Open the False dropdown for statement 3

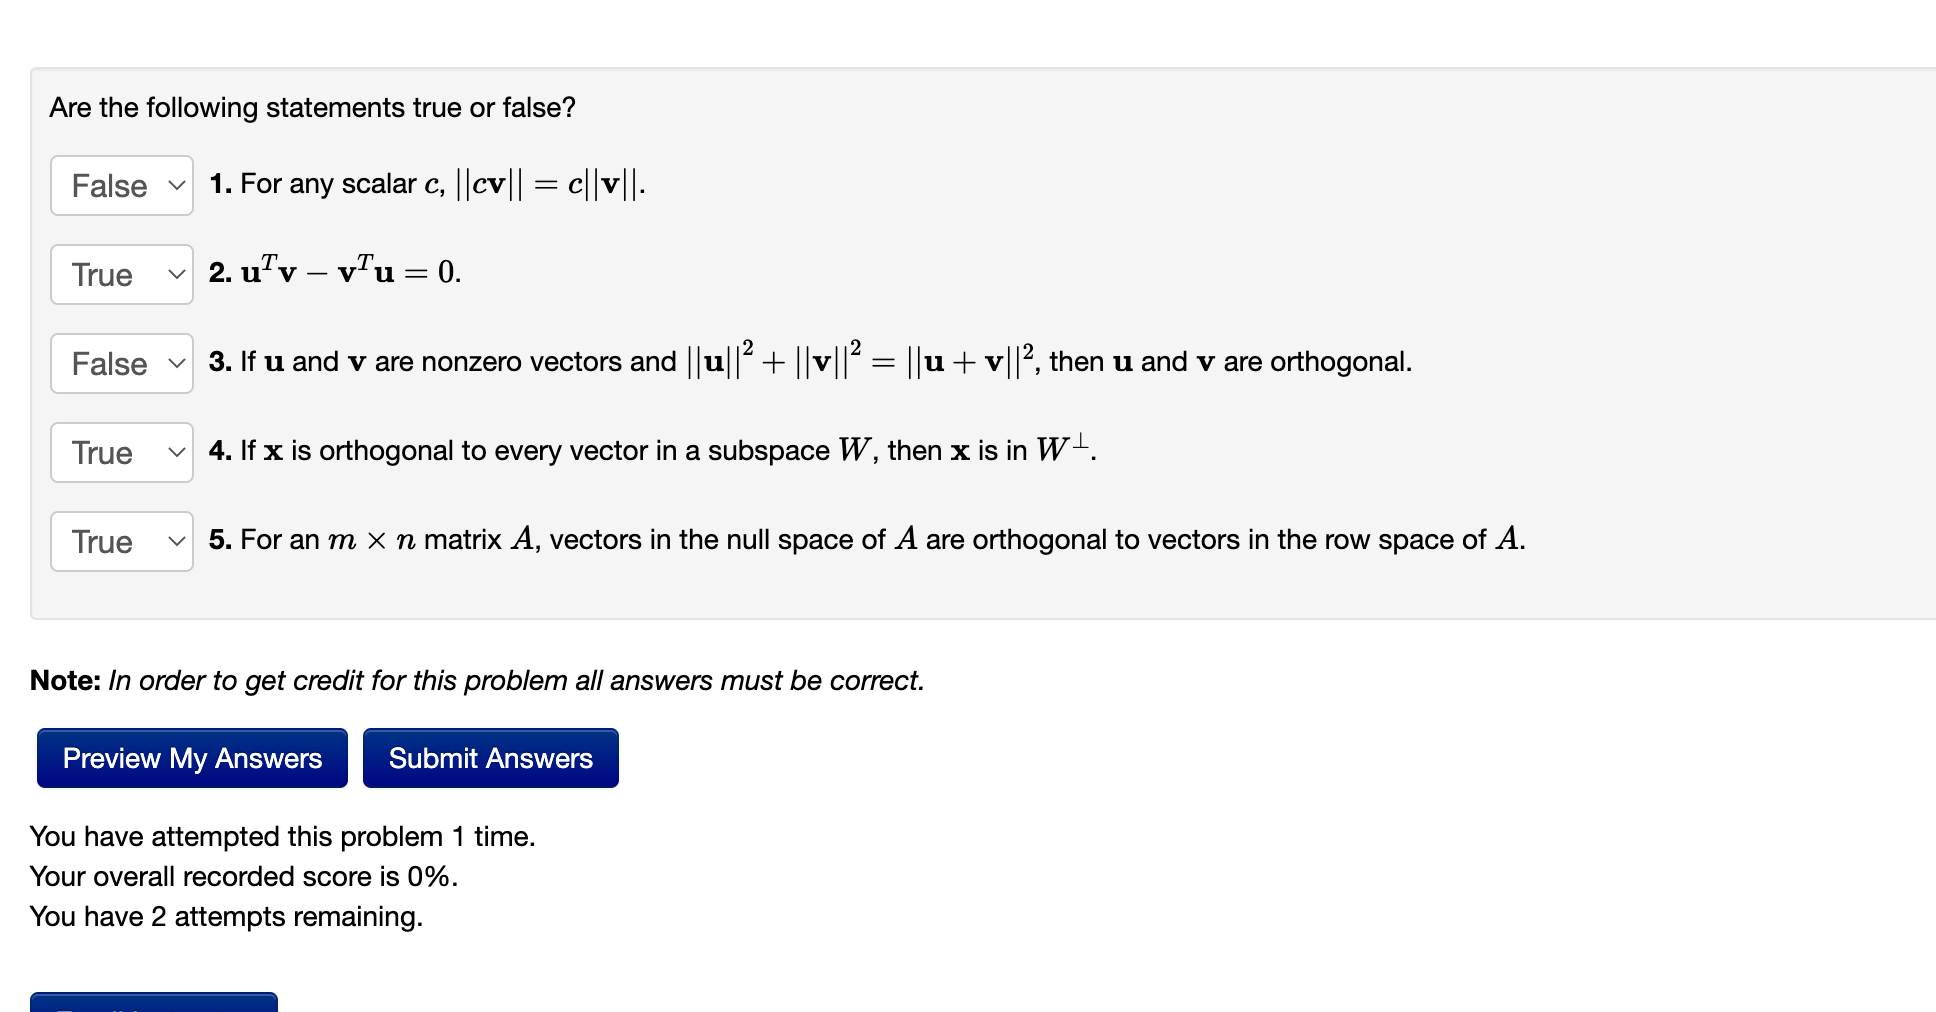coord(122,363)
